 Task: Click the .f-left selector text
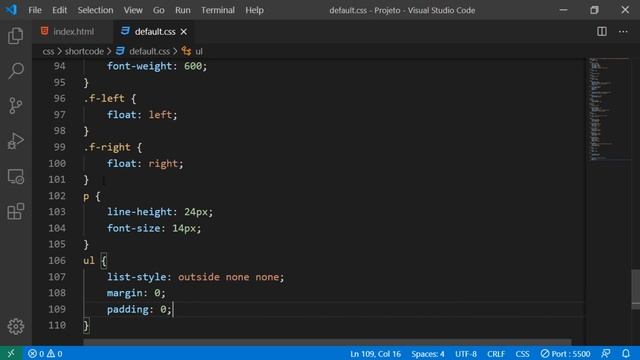[104, 98]
